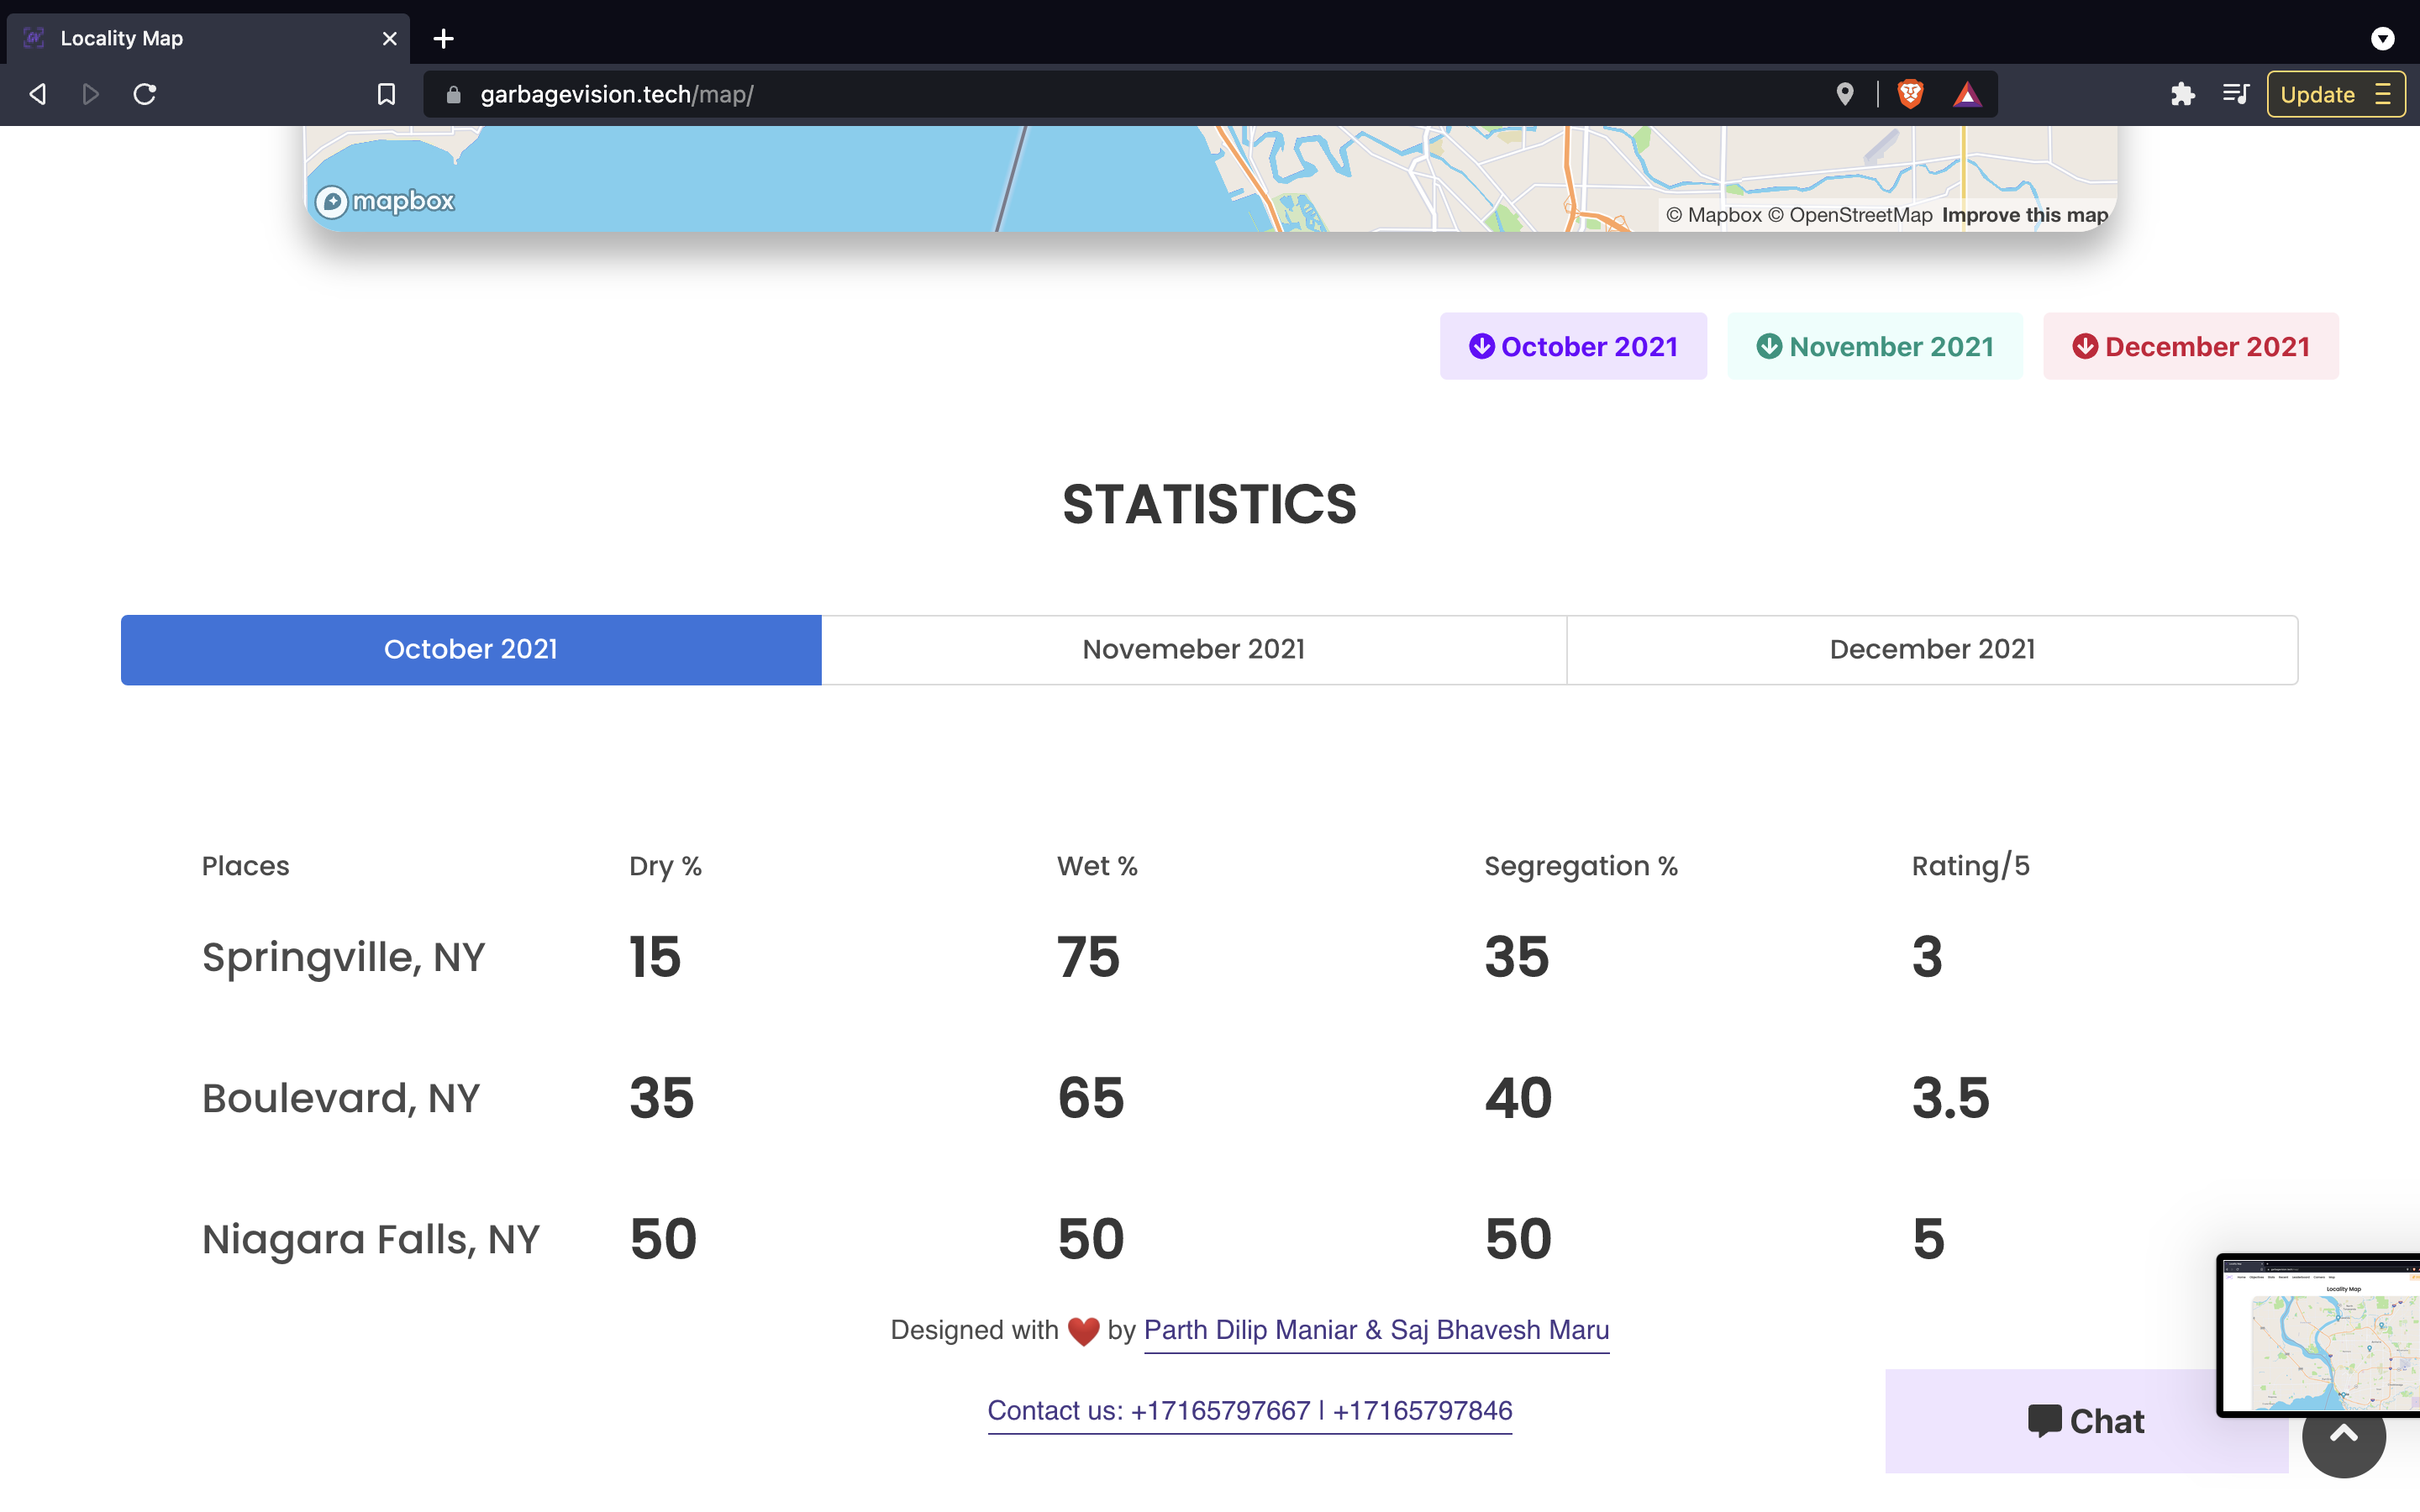Open Brave Shields lion icon
The image size is (2420, 1512).
pyautogui.click(x=1910, y=94)
